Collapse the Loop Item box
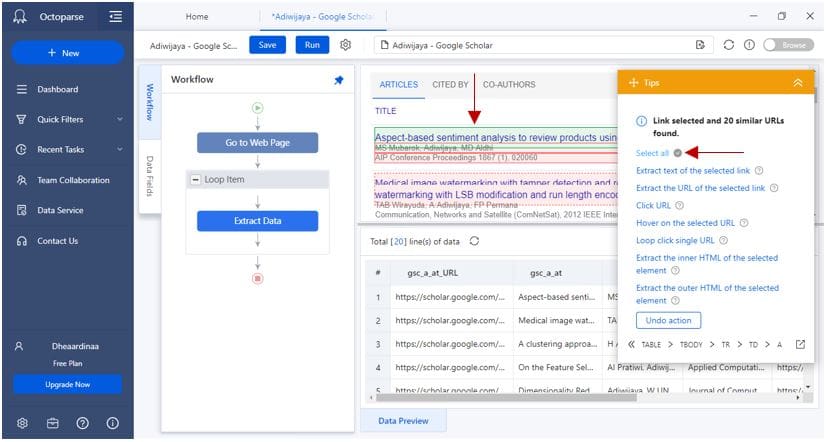Viewport: 826px width, 442px height. point(194,180)
